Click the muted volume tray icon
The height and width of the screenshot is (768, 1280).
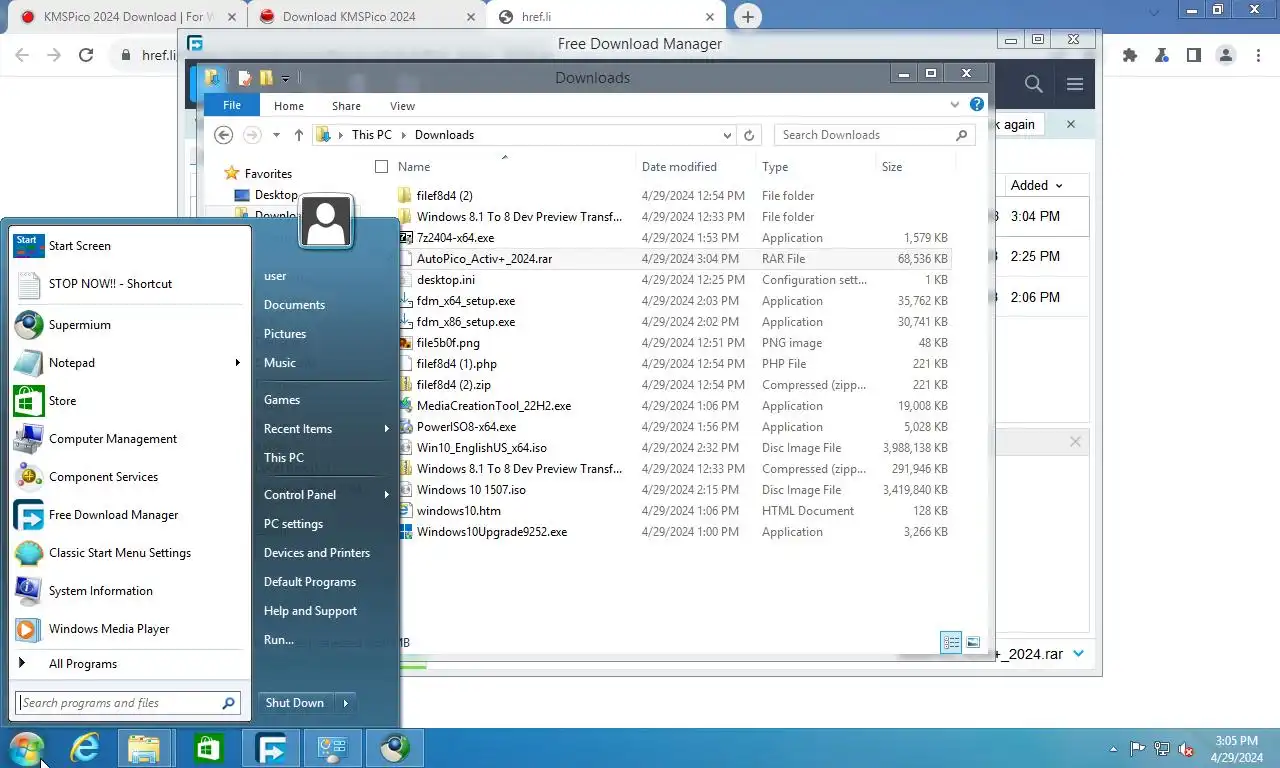[1186, 749]
